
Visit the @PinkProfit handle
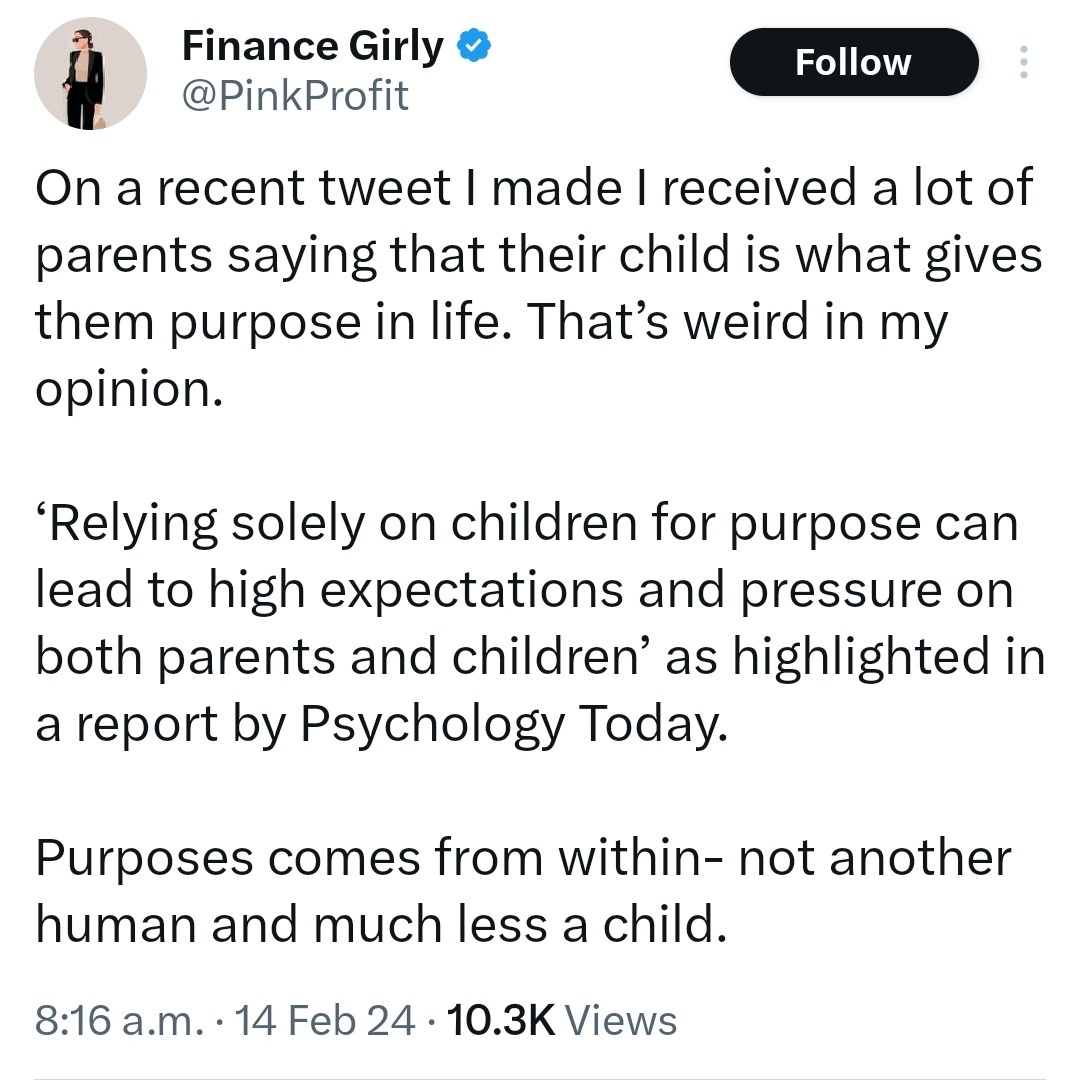(295, 95)
